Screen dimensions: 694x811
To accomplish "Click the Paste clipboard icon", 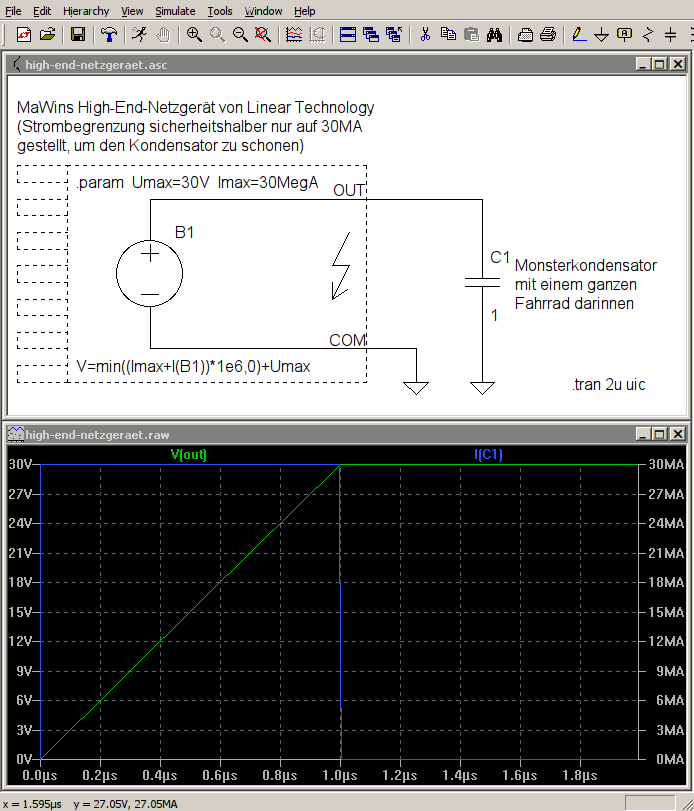I will (x=471, y=35).
